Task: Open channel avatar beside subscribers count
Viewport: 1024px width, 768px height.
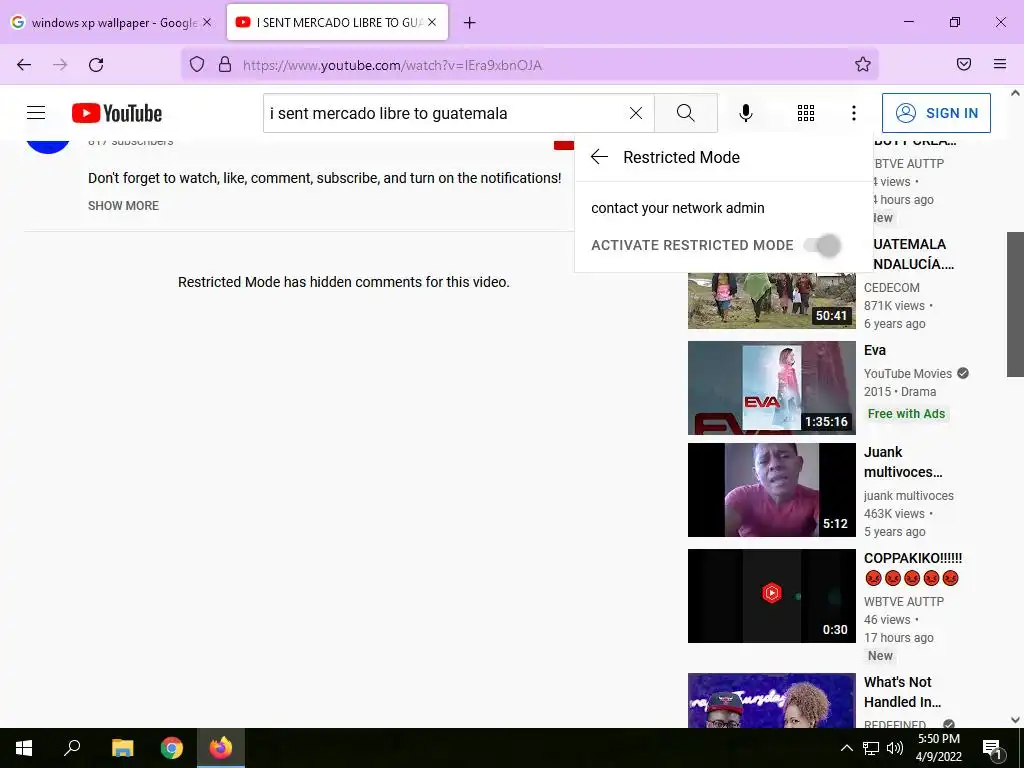Action: [x=48, y=146]
